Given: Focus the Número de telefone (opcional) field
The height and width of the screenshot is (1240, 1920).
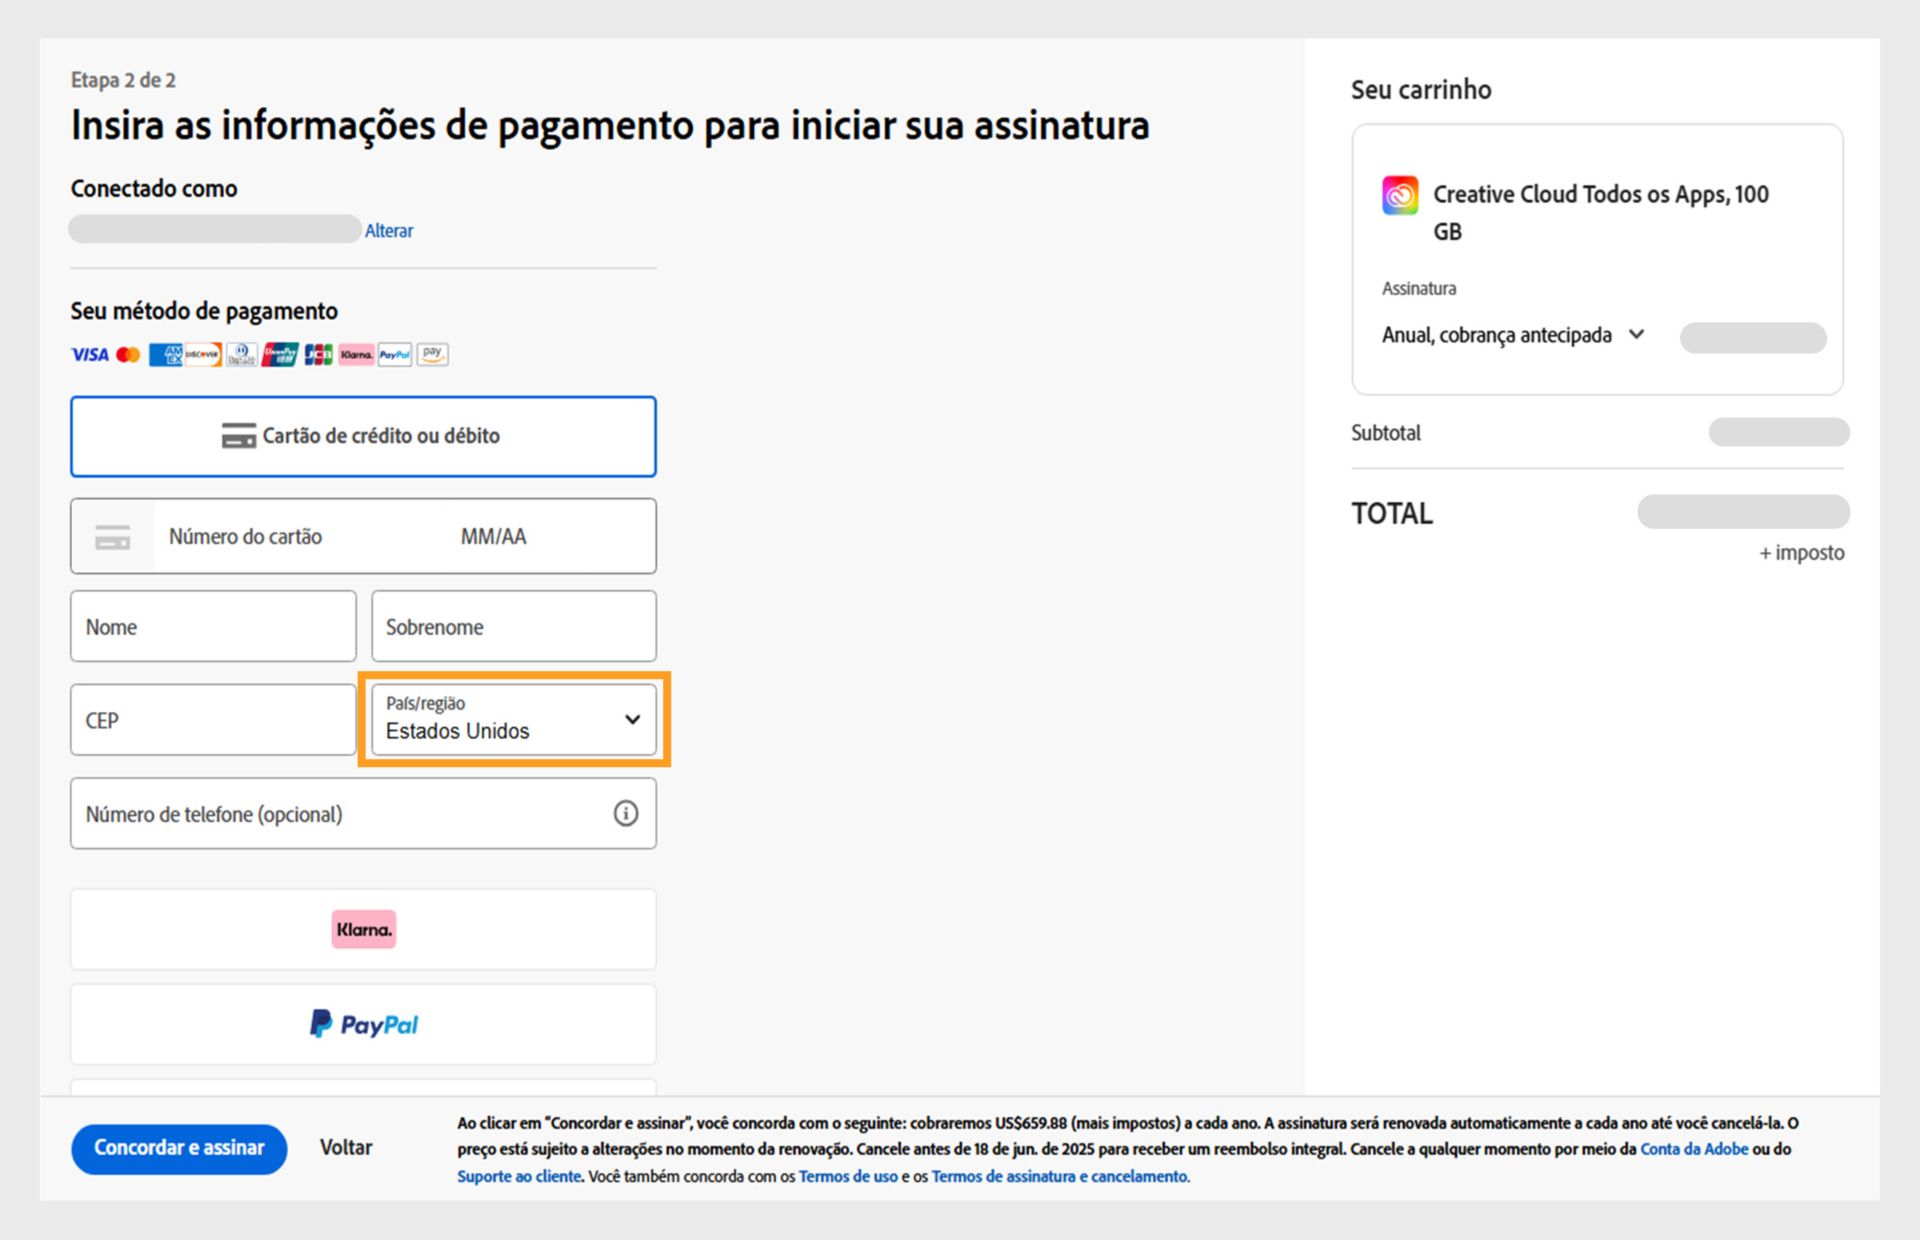Looking at the screenshot, I should click(x=363, y=813).
